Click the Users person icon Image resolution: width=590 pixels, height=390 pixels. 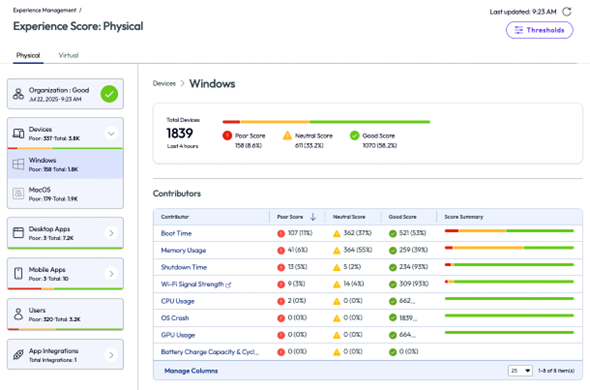(18, 314)
